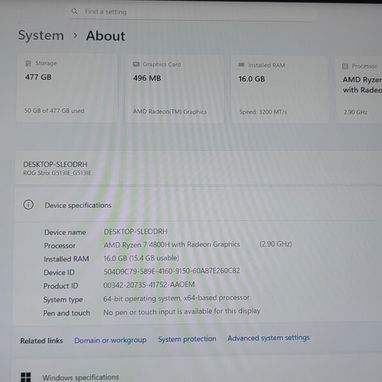Click the Storage drive icon
Viewport: 382px width, 382px height.
(28, 63)
